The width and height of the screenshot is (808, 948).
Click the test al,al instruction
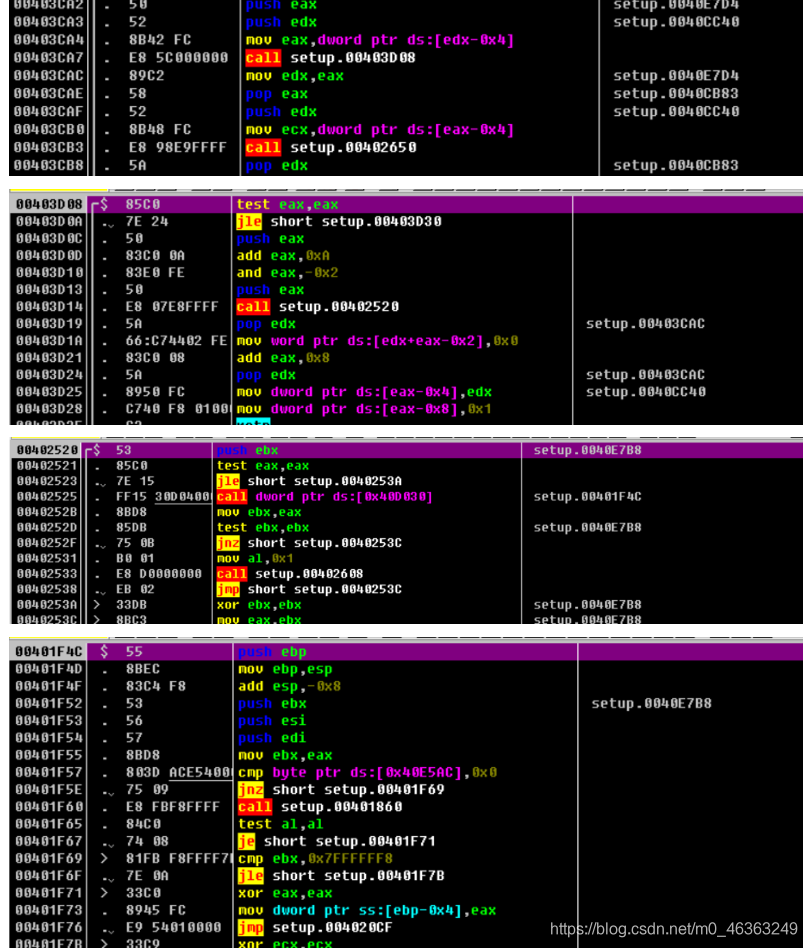point(281,824)
